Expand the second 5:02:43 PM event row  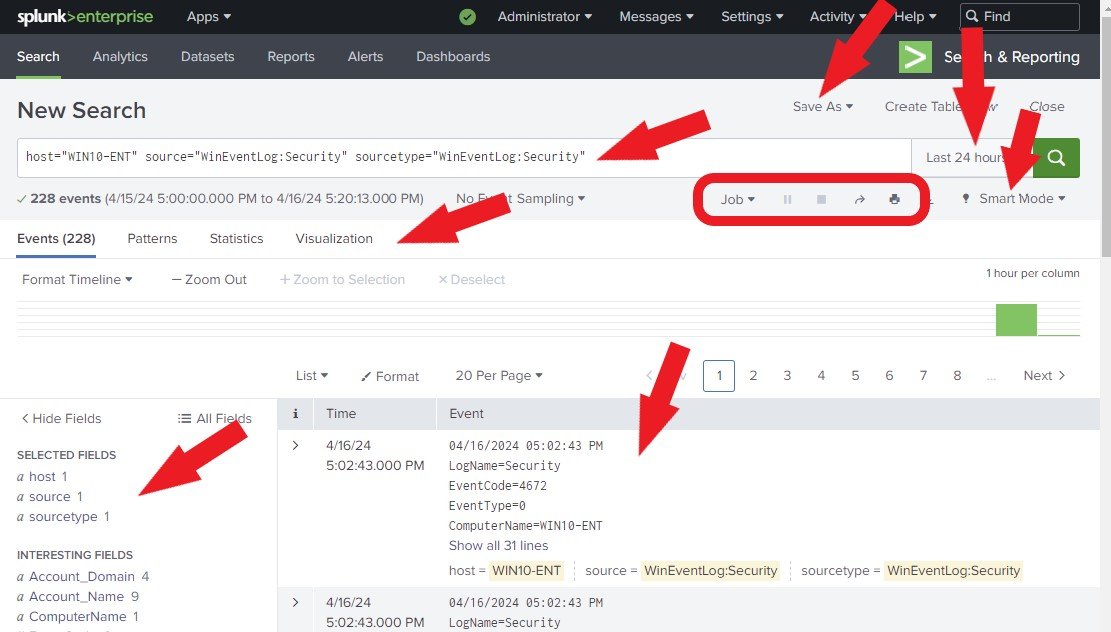pos(295,602)
